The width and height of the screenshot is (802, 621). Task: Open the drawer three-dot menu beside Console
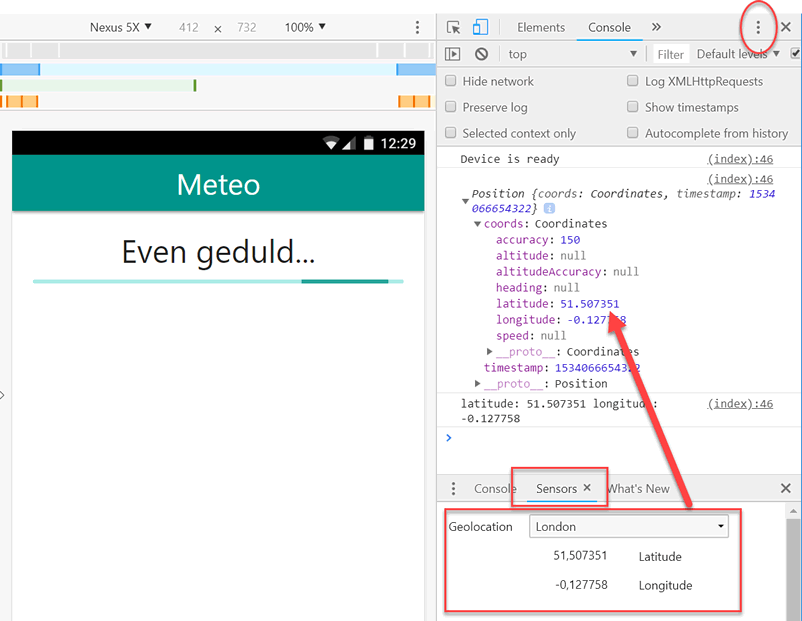coord(453,488)
